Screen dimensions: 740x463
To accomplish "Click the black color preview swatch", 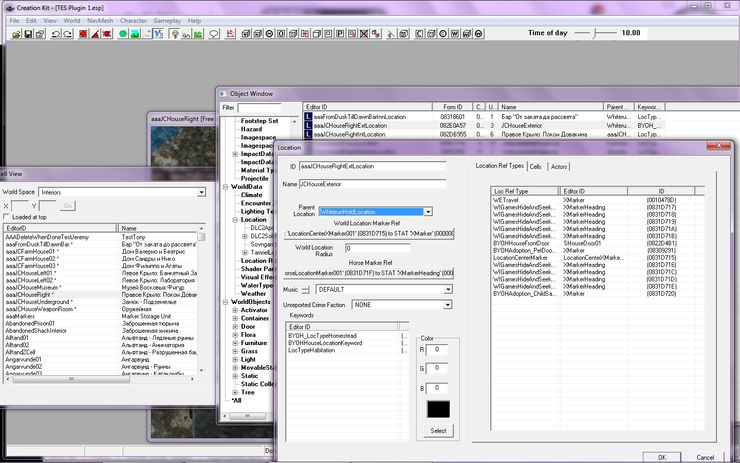I will point(438,408).
